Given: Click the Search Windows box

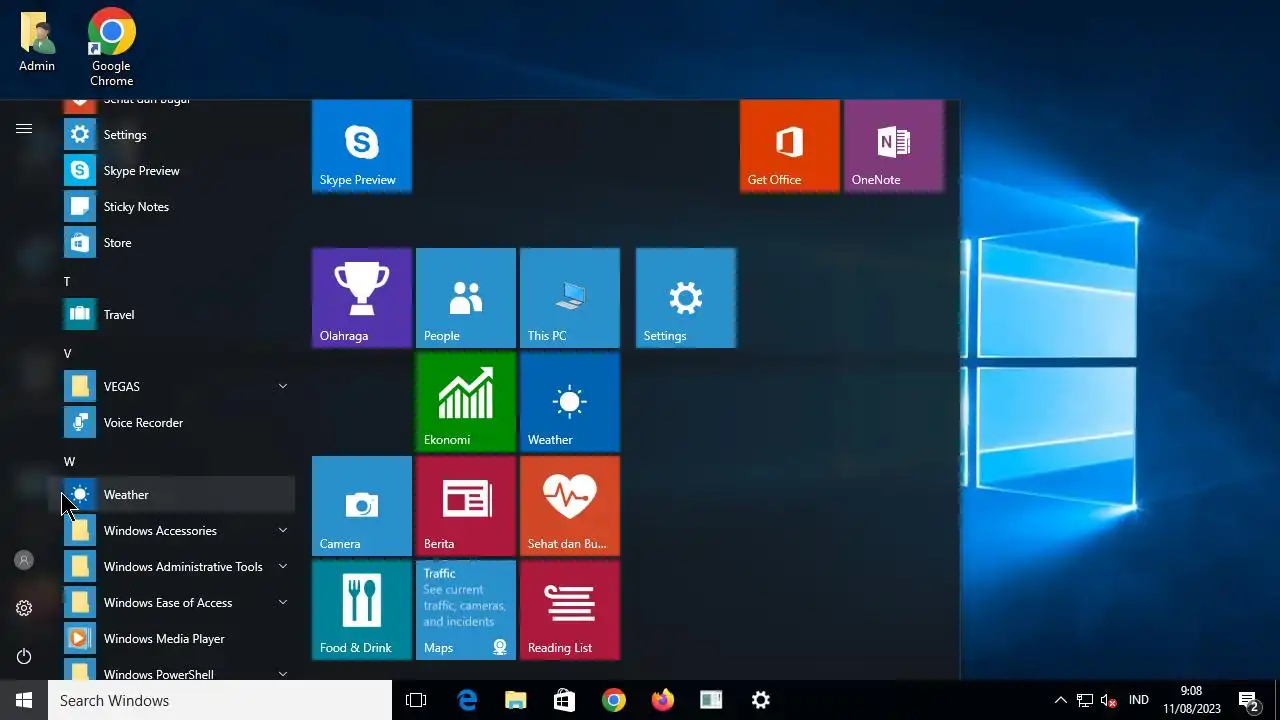Looking at the screenshot, I should (x=220, y=700).
